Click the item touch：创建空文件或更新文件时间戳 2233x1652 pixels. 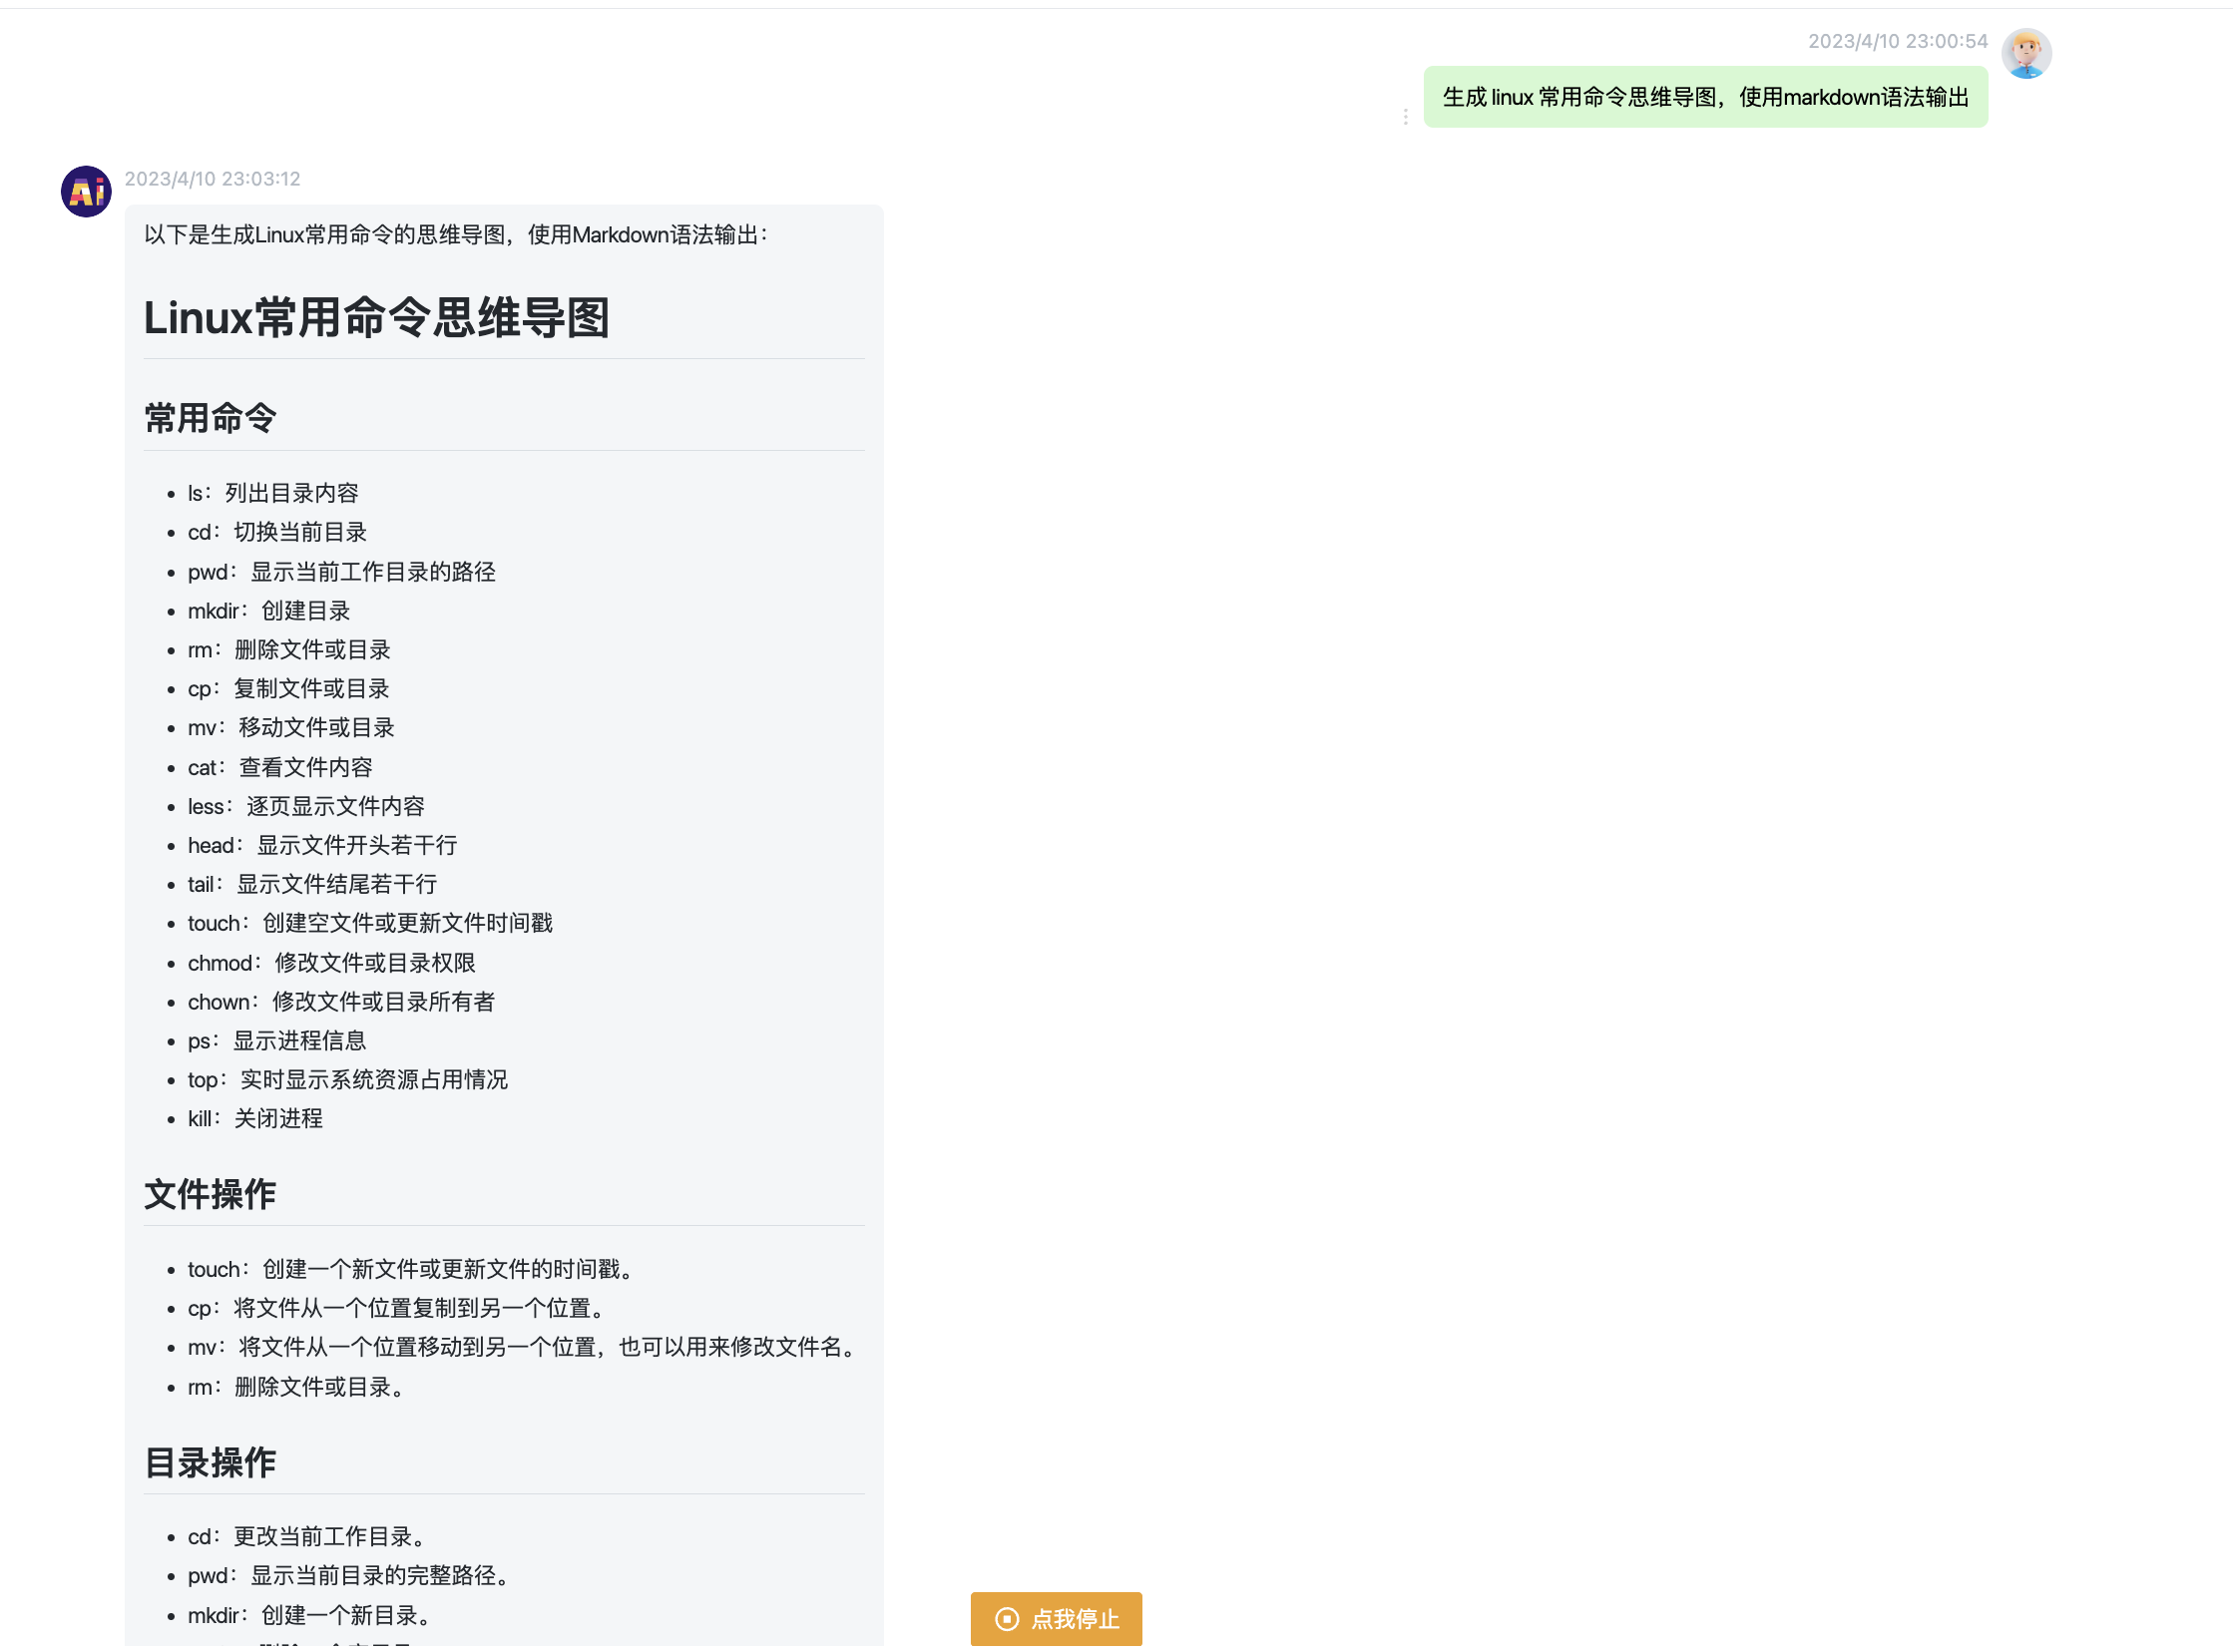pyautogui.click(x=370, y=923)
